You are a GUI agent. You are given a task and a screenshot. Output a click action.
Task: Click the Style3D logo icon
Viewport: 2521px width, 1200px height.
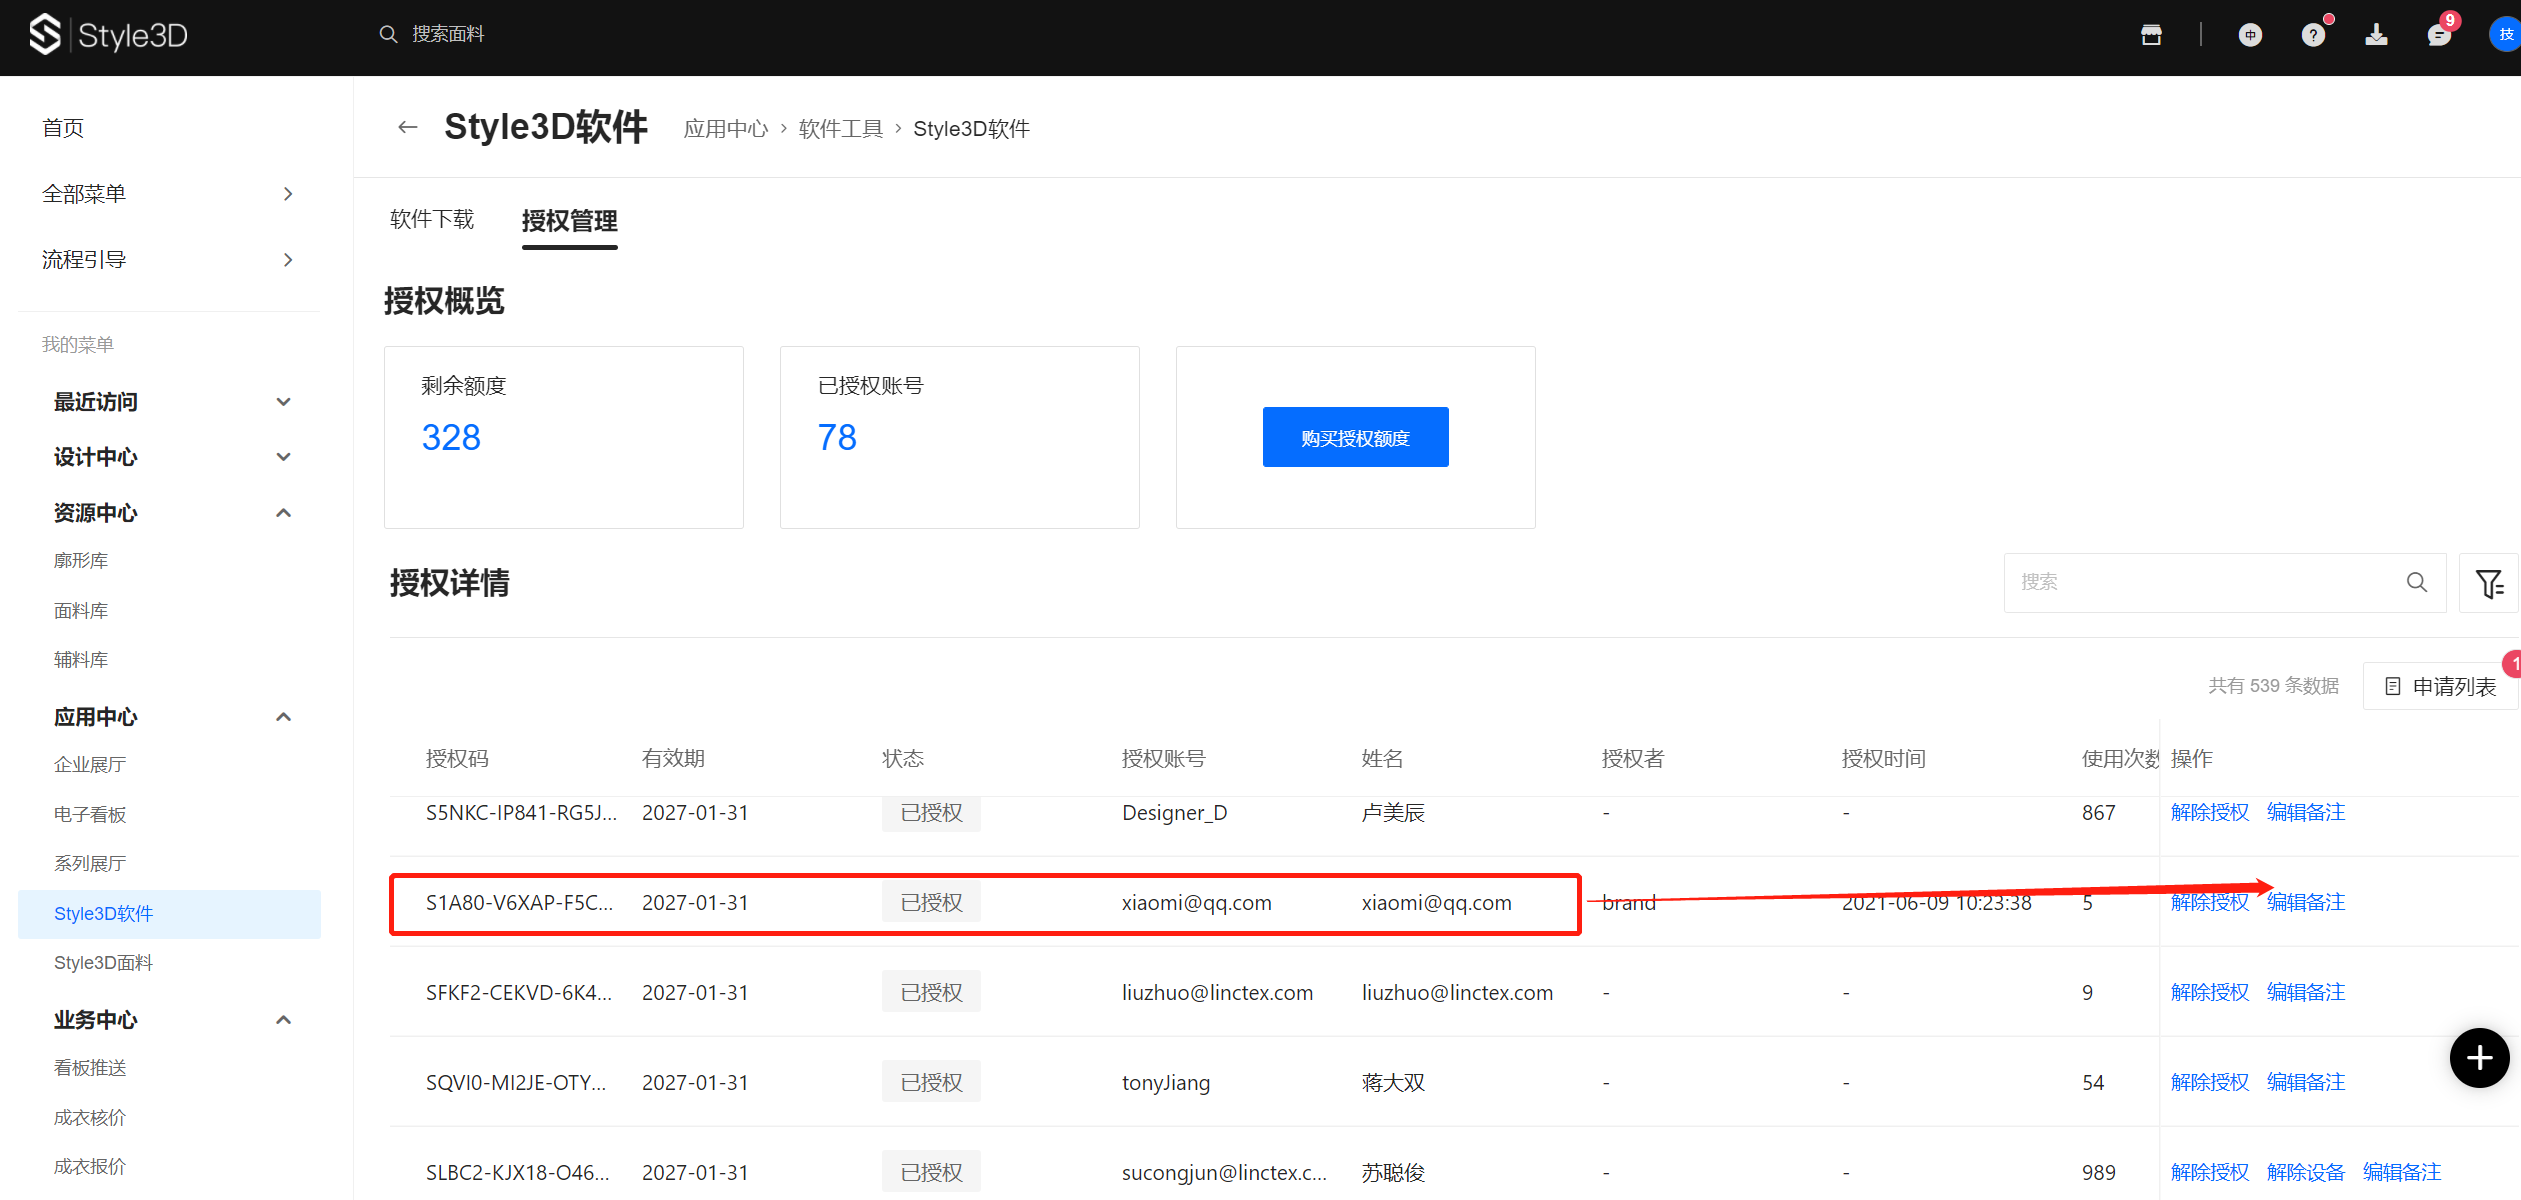[45, 35]
